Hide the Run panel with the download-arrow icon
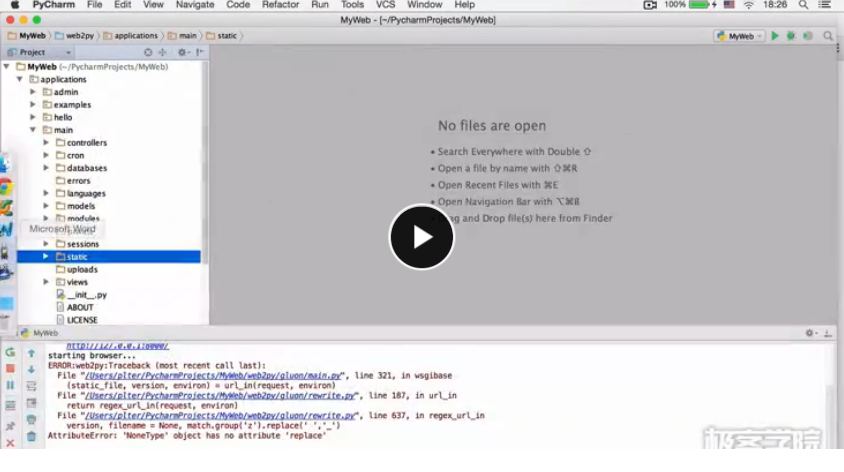 pyautogui.click(x=828, y=333)
